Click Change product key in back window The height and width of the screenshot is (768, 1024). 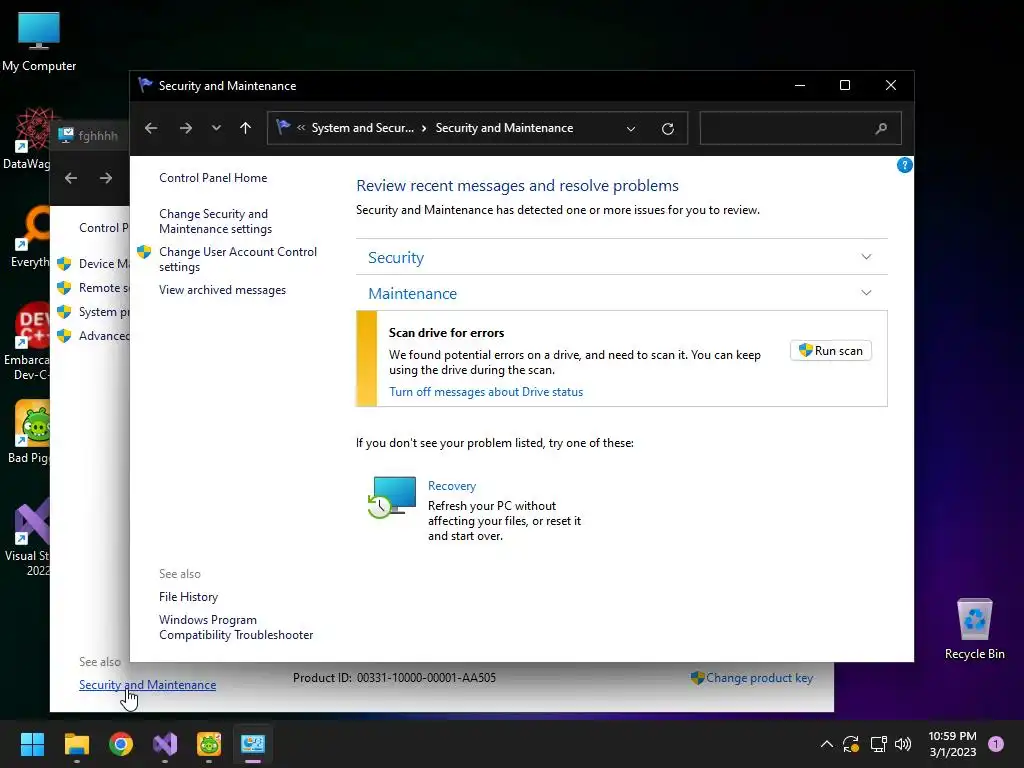click(x=759, y=678)
